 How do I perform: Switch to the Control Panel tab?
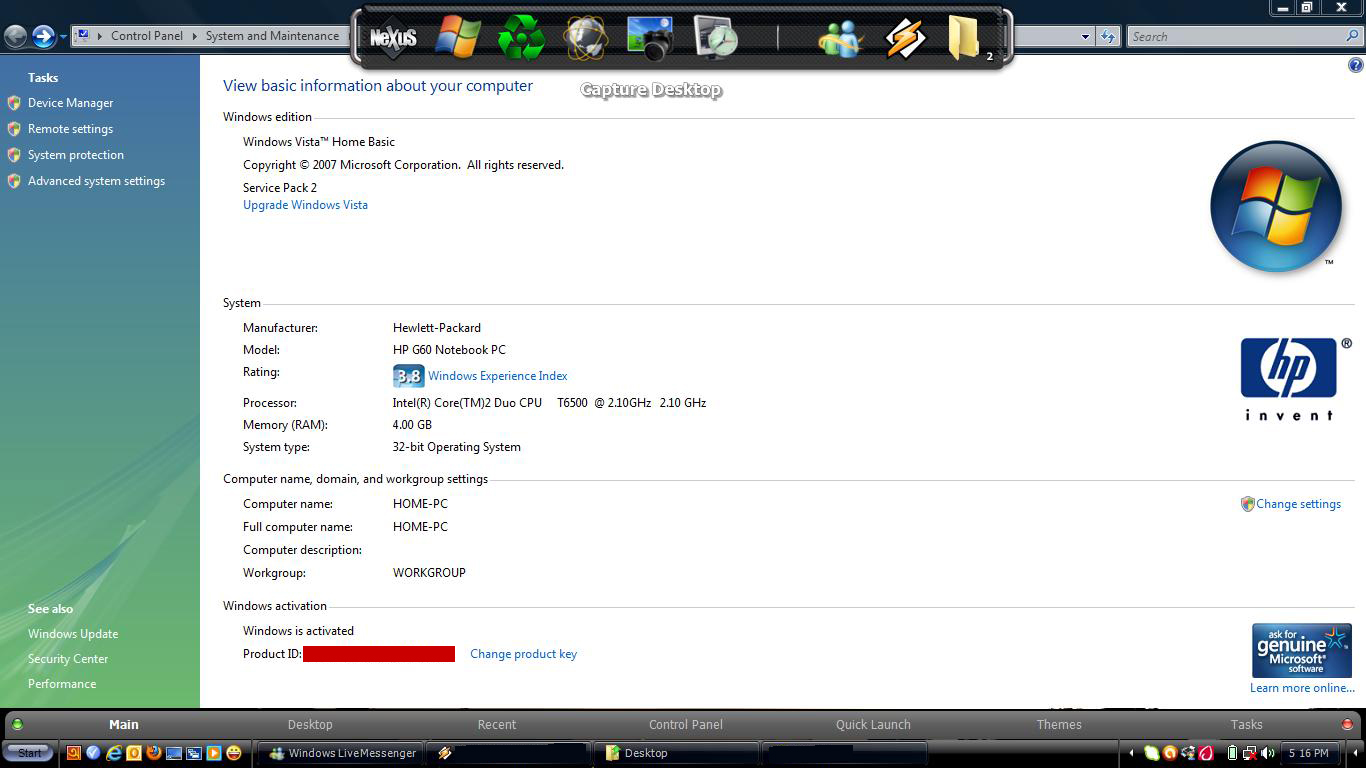pos(686,725)
